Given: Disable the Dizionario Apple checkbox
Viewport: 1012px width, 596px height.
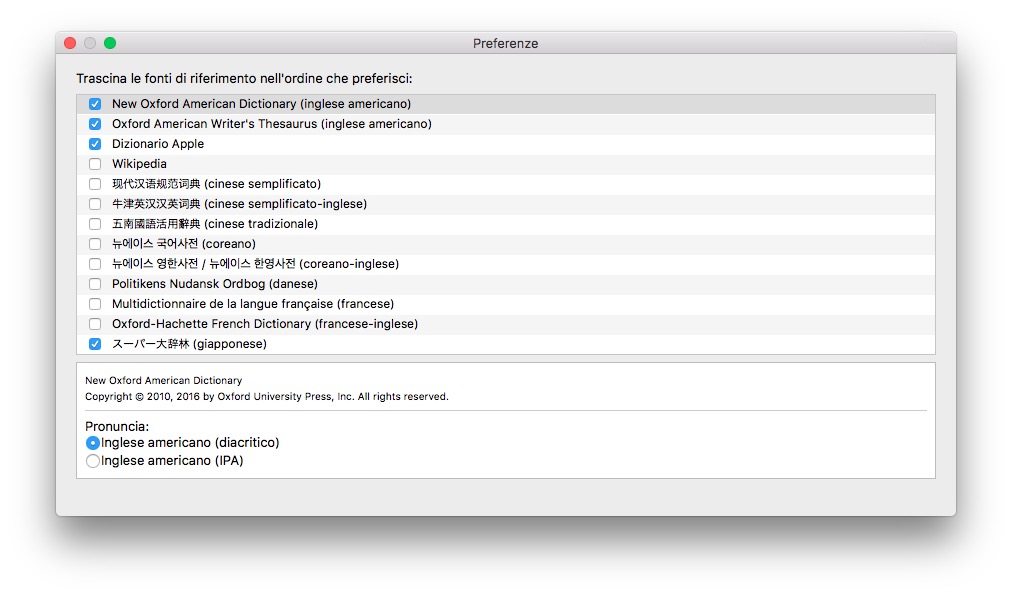Looking at the screenshot, I should tap(95, 144).
